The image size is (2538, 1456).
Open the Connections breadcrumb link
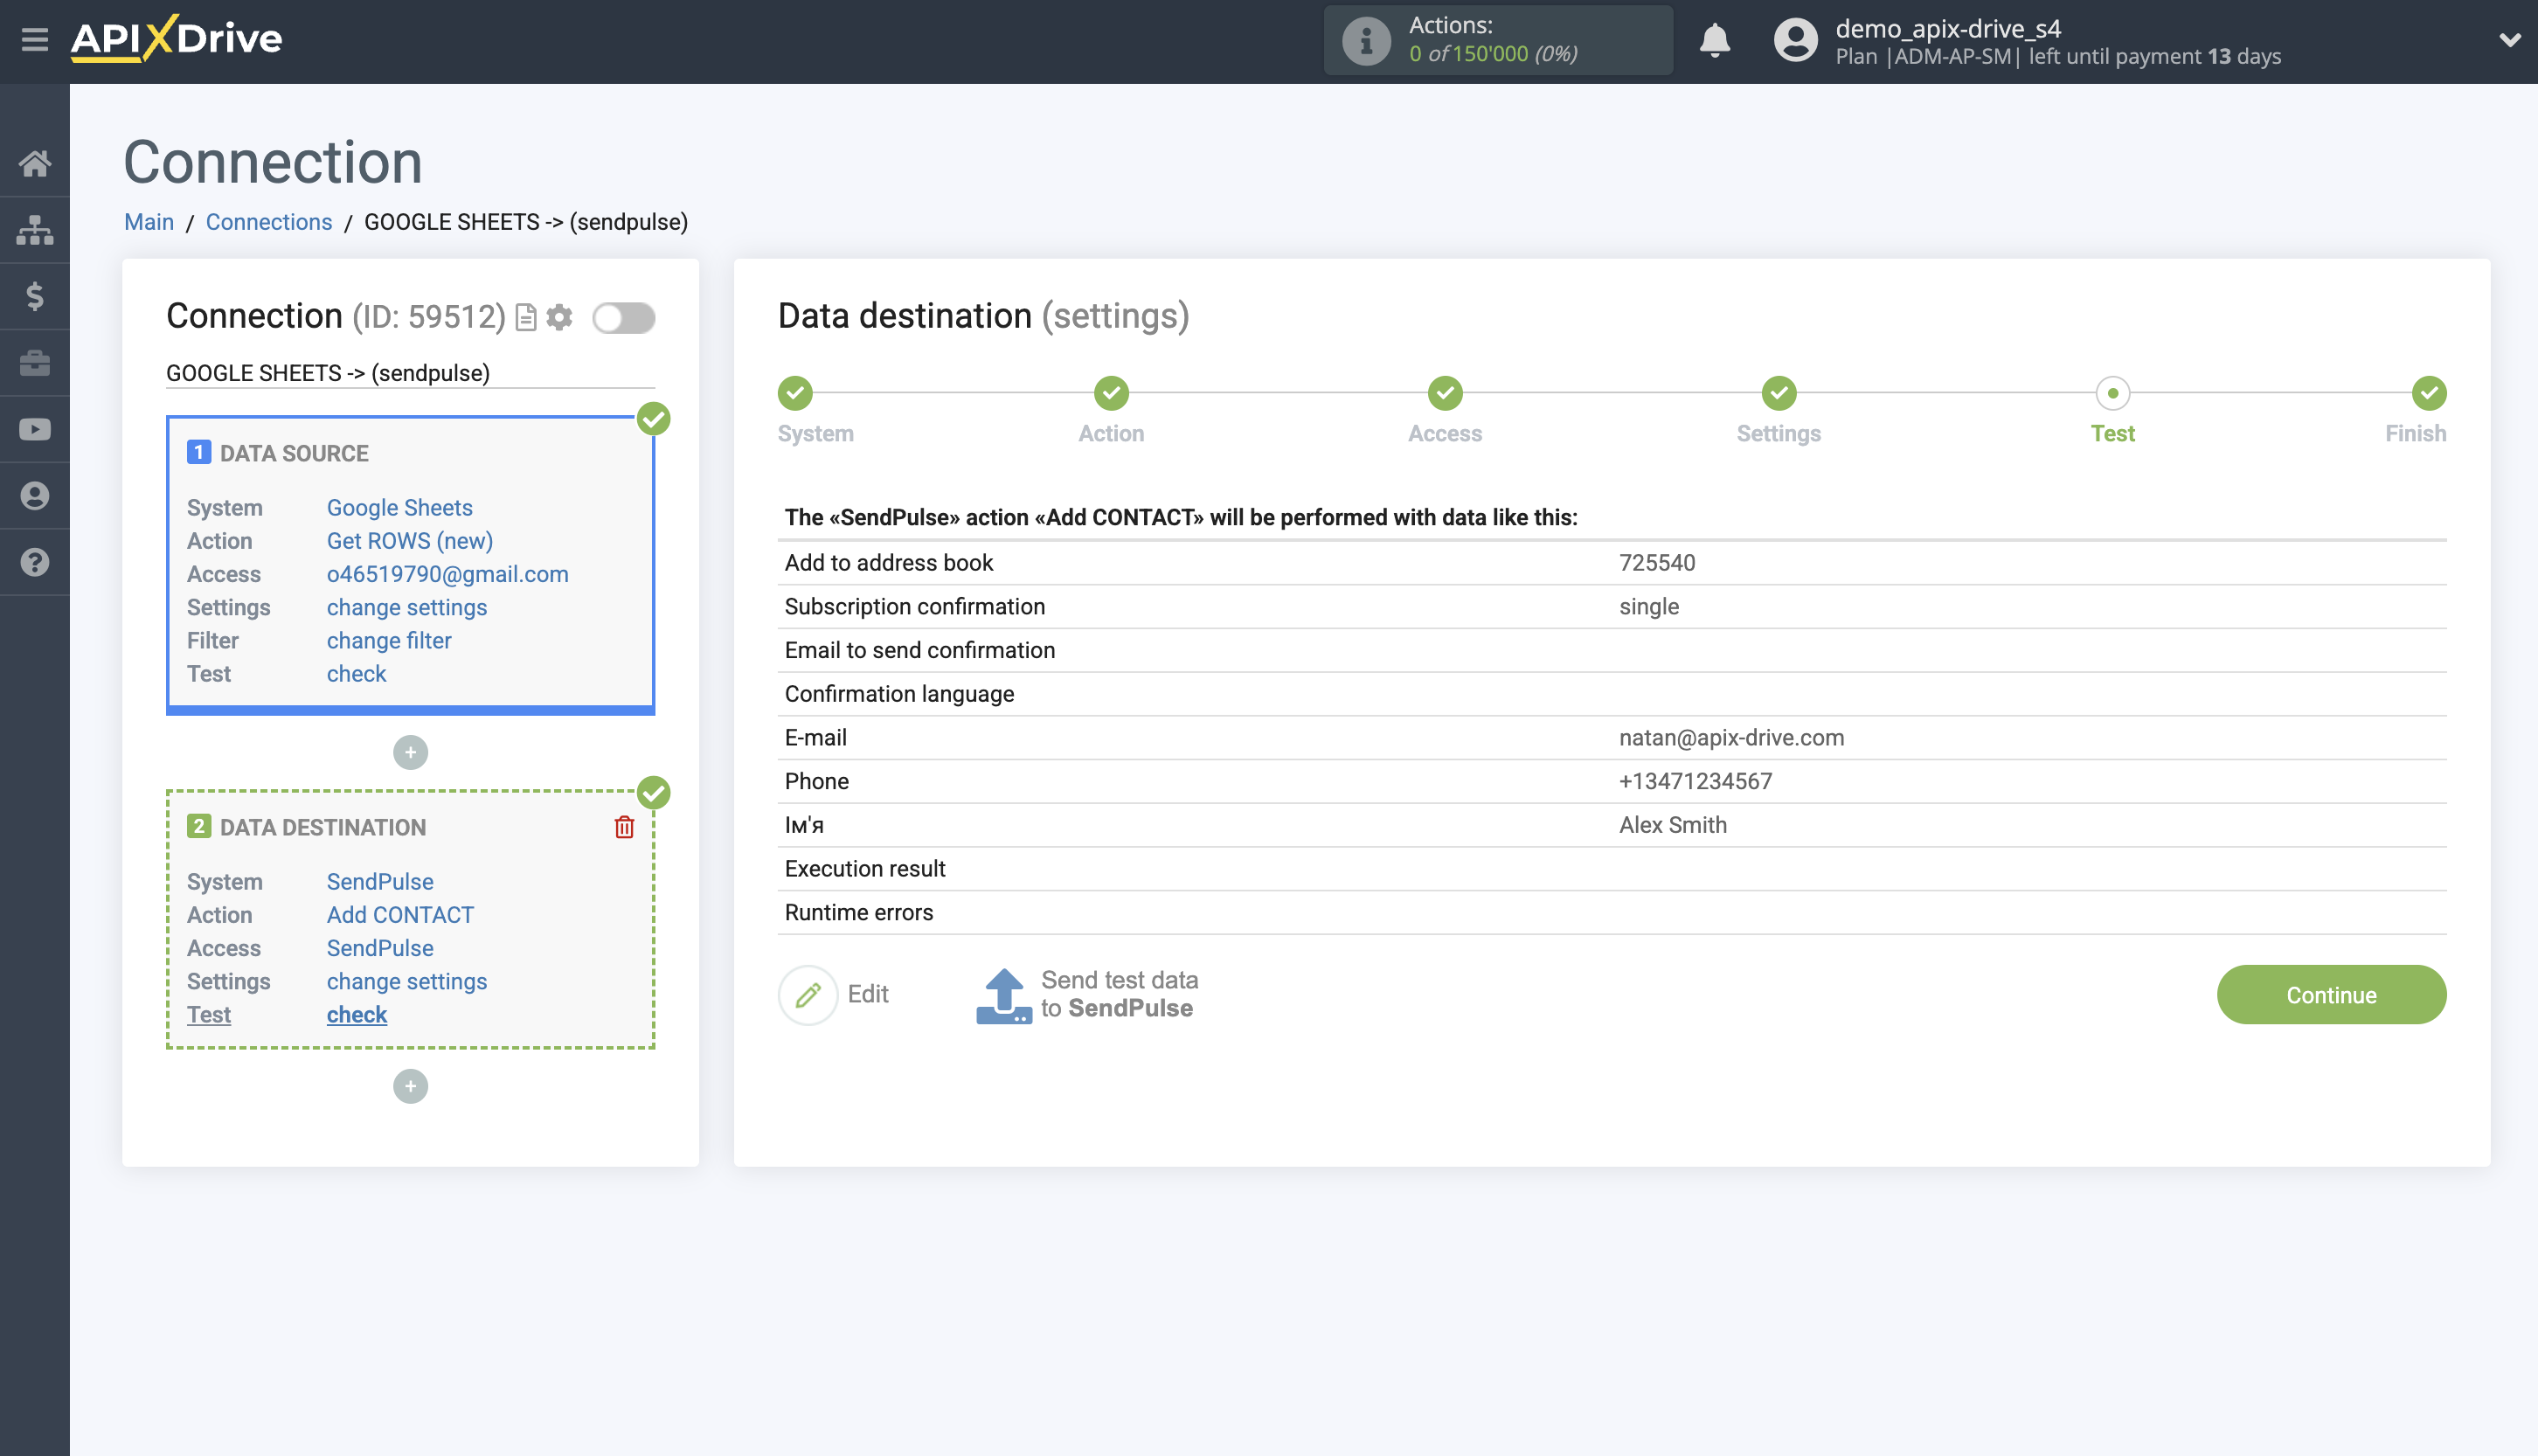click(x=269, y=222)
